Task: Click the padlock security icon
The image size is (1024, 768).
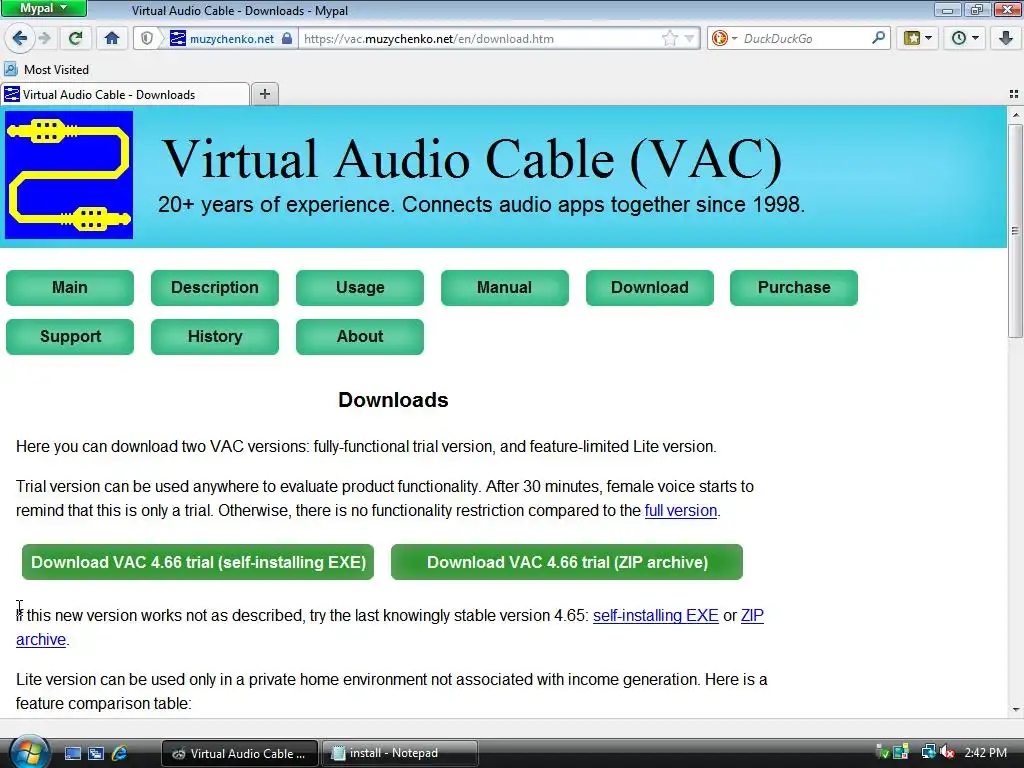Action: 287,39
